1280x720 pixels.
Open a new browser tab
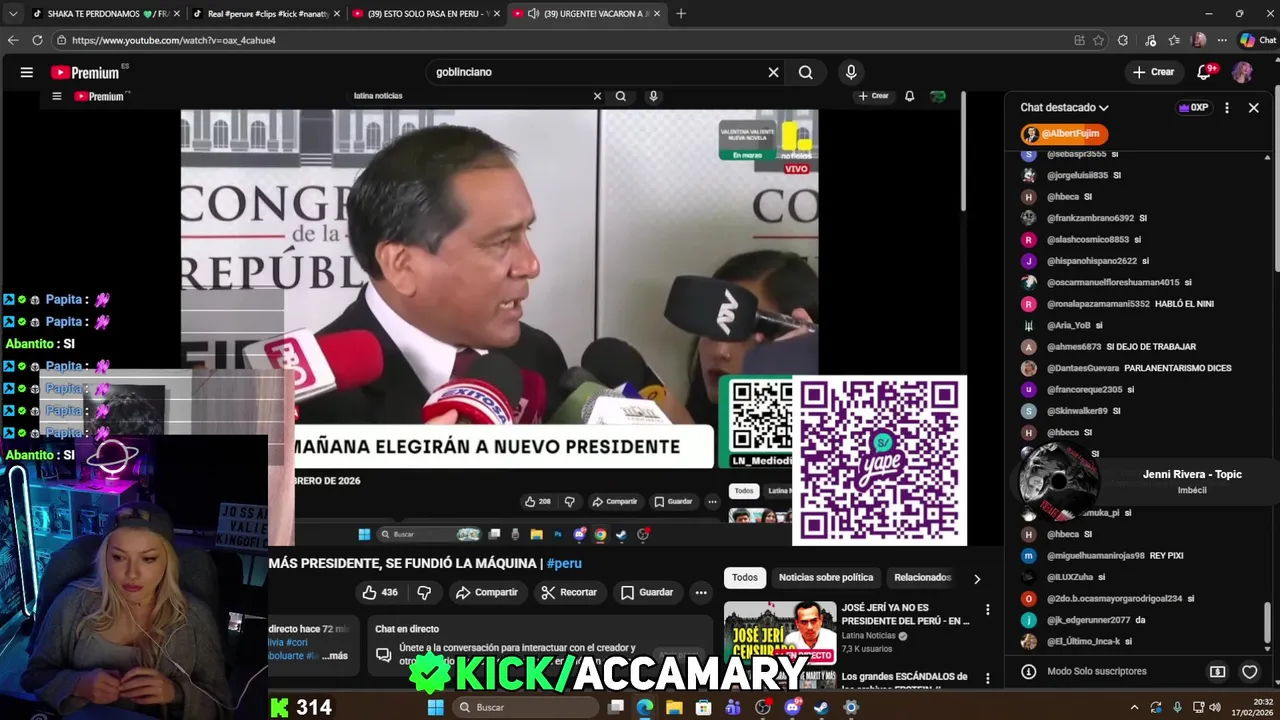pos(681,13)
